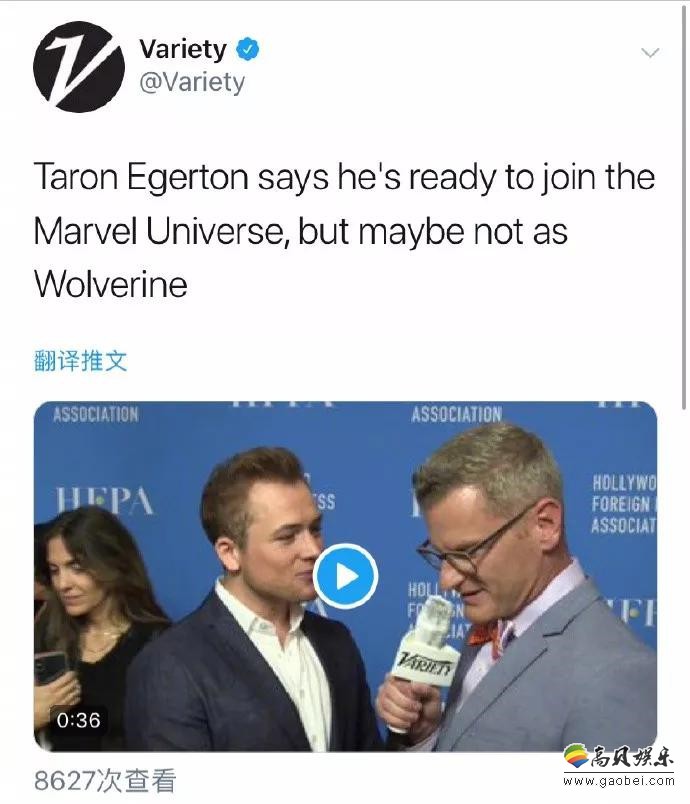
Task: Click the HFPA logo in video backdrop
Action: 105,500
